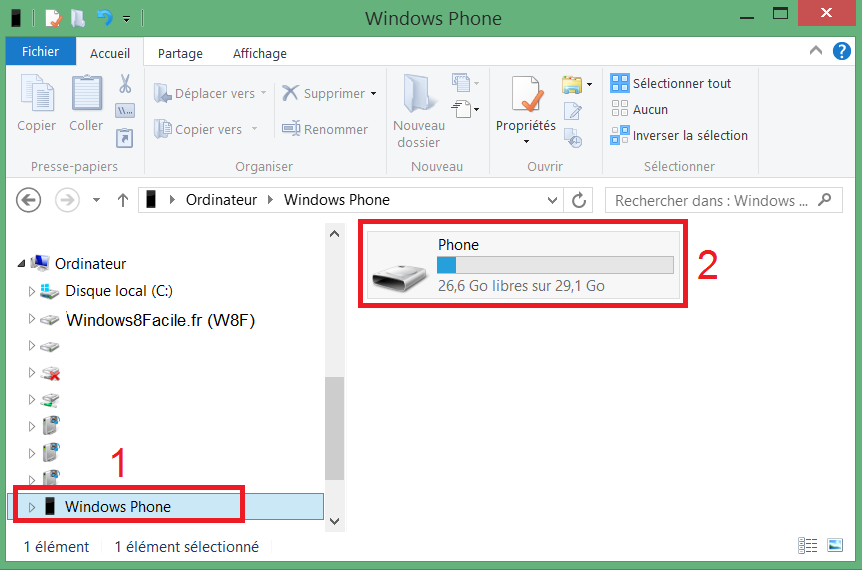
Task: Collapse the ribbon with the chevron
Action: pyautogui.click(x=816, y=51)
